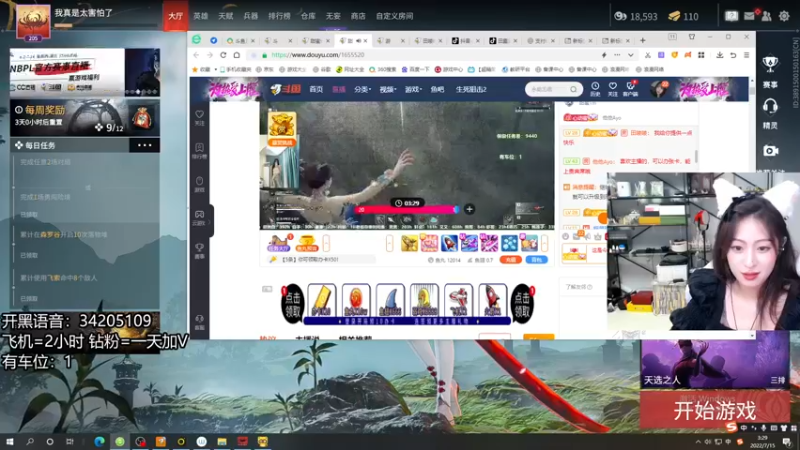Open File Explorer from the taskbar
Viewport: 800px width, 450px height.
[x=222, y=441]
